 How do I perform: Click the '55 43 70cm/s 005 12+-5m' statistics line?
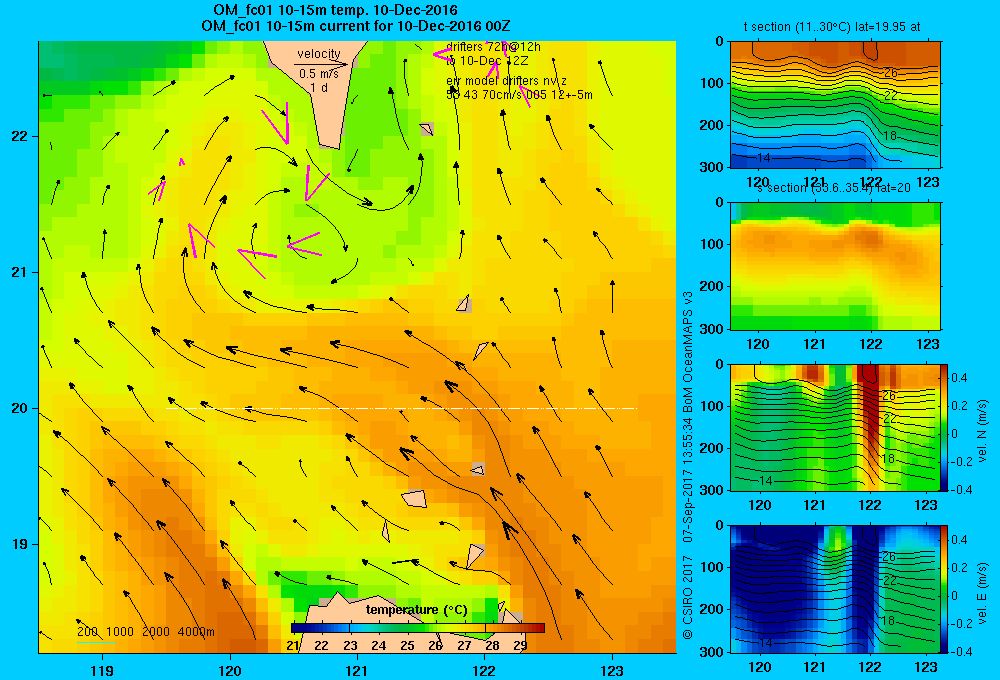click(519, 95)
